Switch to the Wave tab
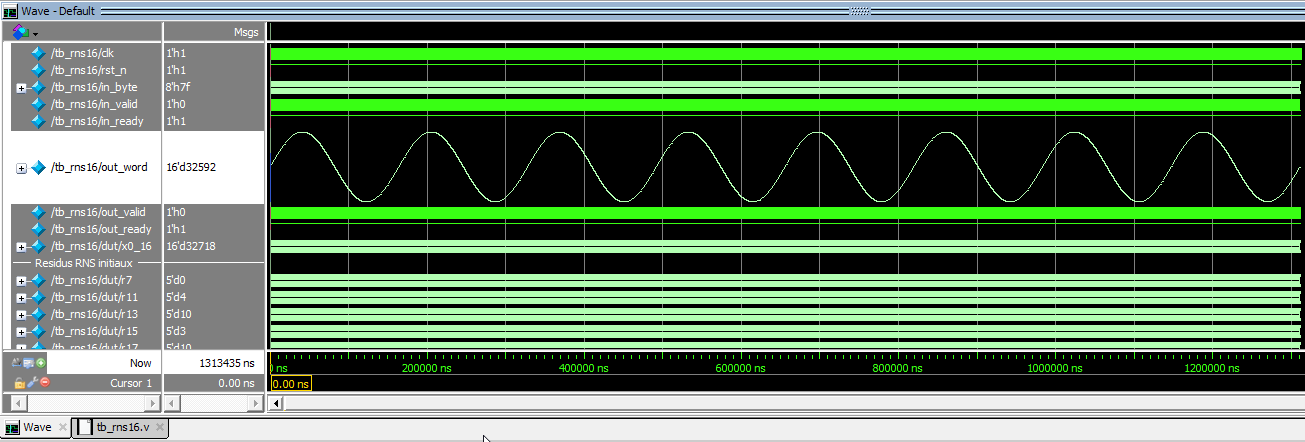The image size is (1305, 442). point(37,427)
